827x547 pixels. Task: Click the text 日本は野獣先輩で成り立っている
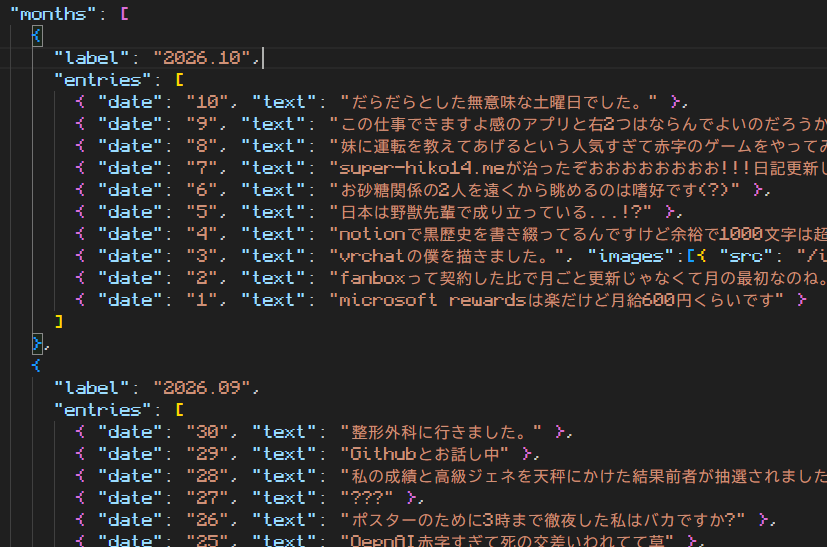491,212
